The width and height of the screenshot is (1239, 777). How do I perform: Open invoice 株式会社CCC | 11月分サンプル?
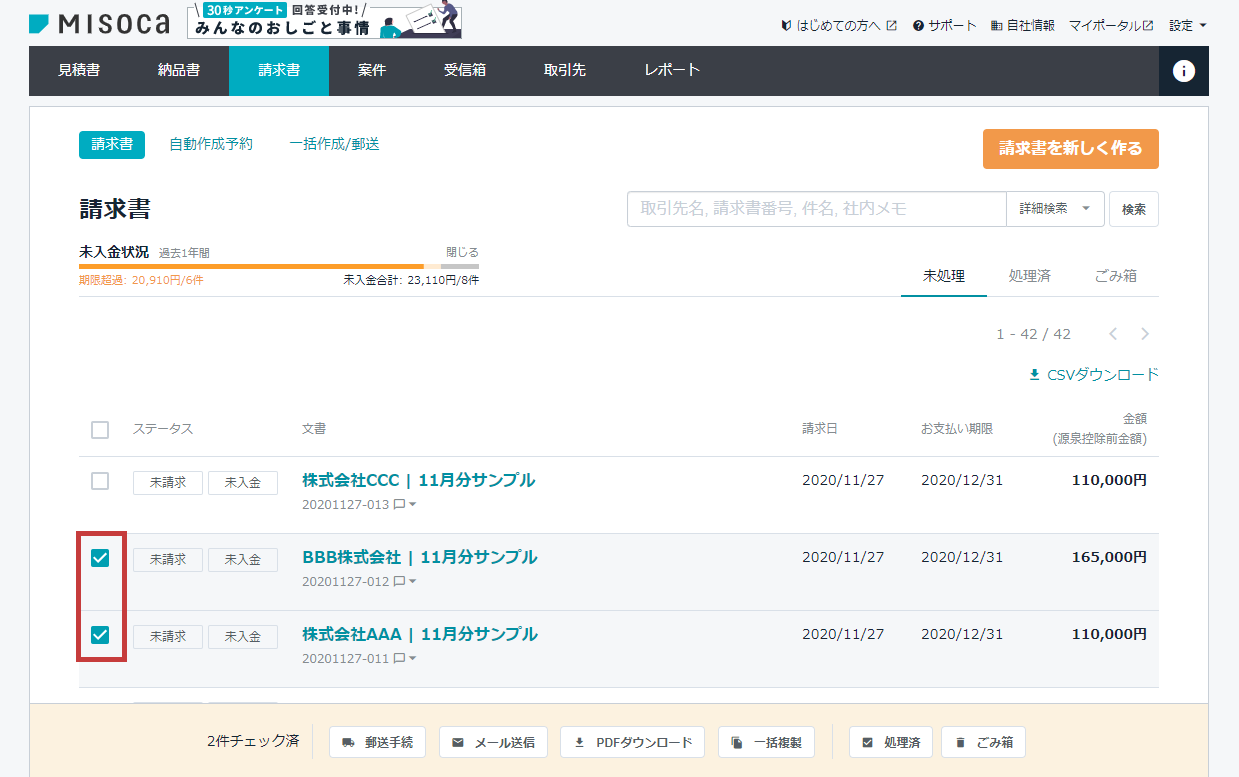point(418,480)
